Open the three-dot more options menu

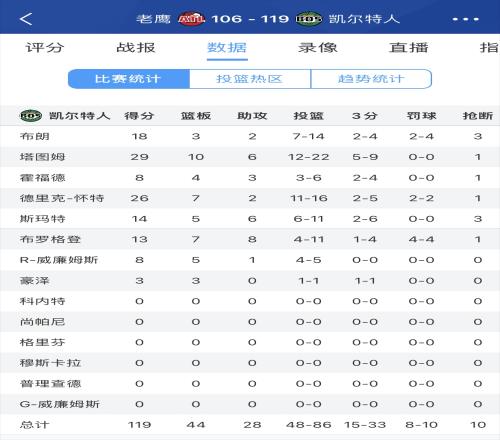pyautogui.click(x=465, y=19)
